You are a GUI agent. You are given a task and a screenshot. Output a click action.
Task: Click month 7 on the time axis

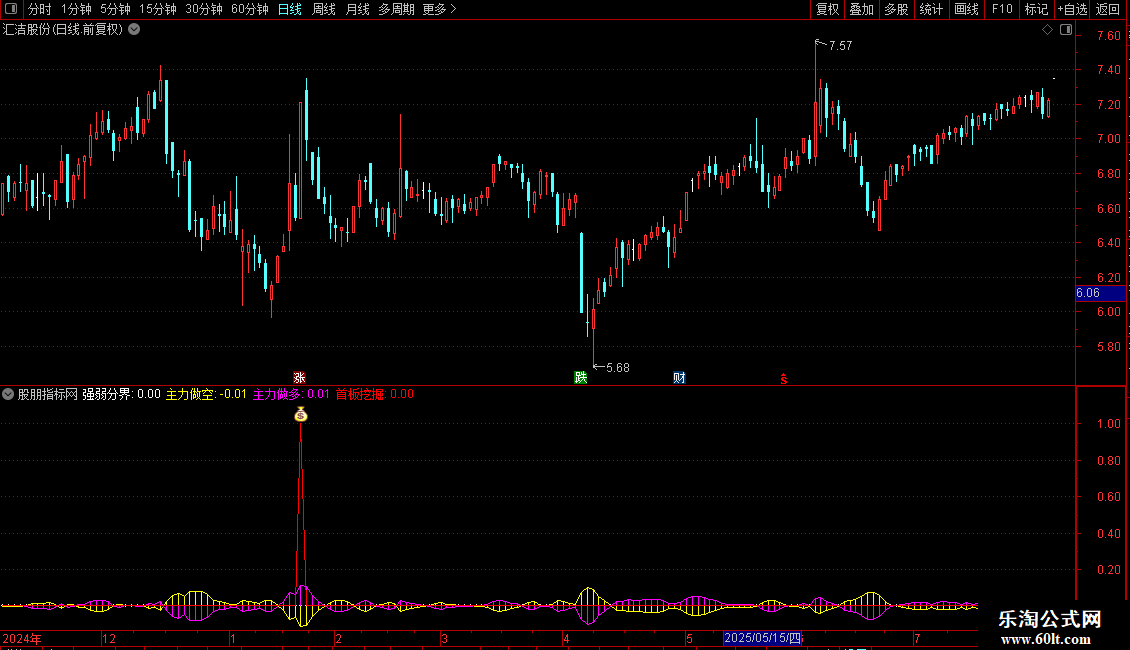[x=917, y=638]
